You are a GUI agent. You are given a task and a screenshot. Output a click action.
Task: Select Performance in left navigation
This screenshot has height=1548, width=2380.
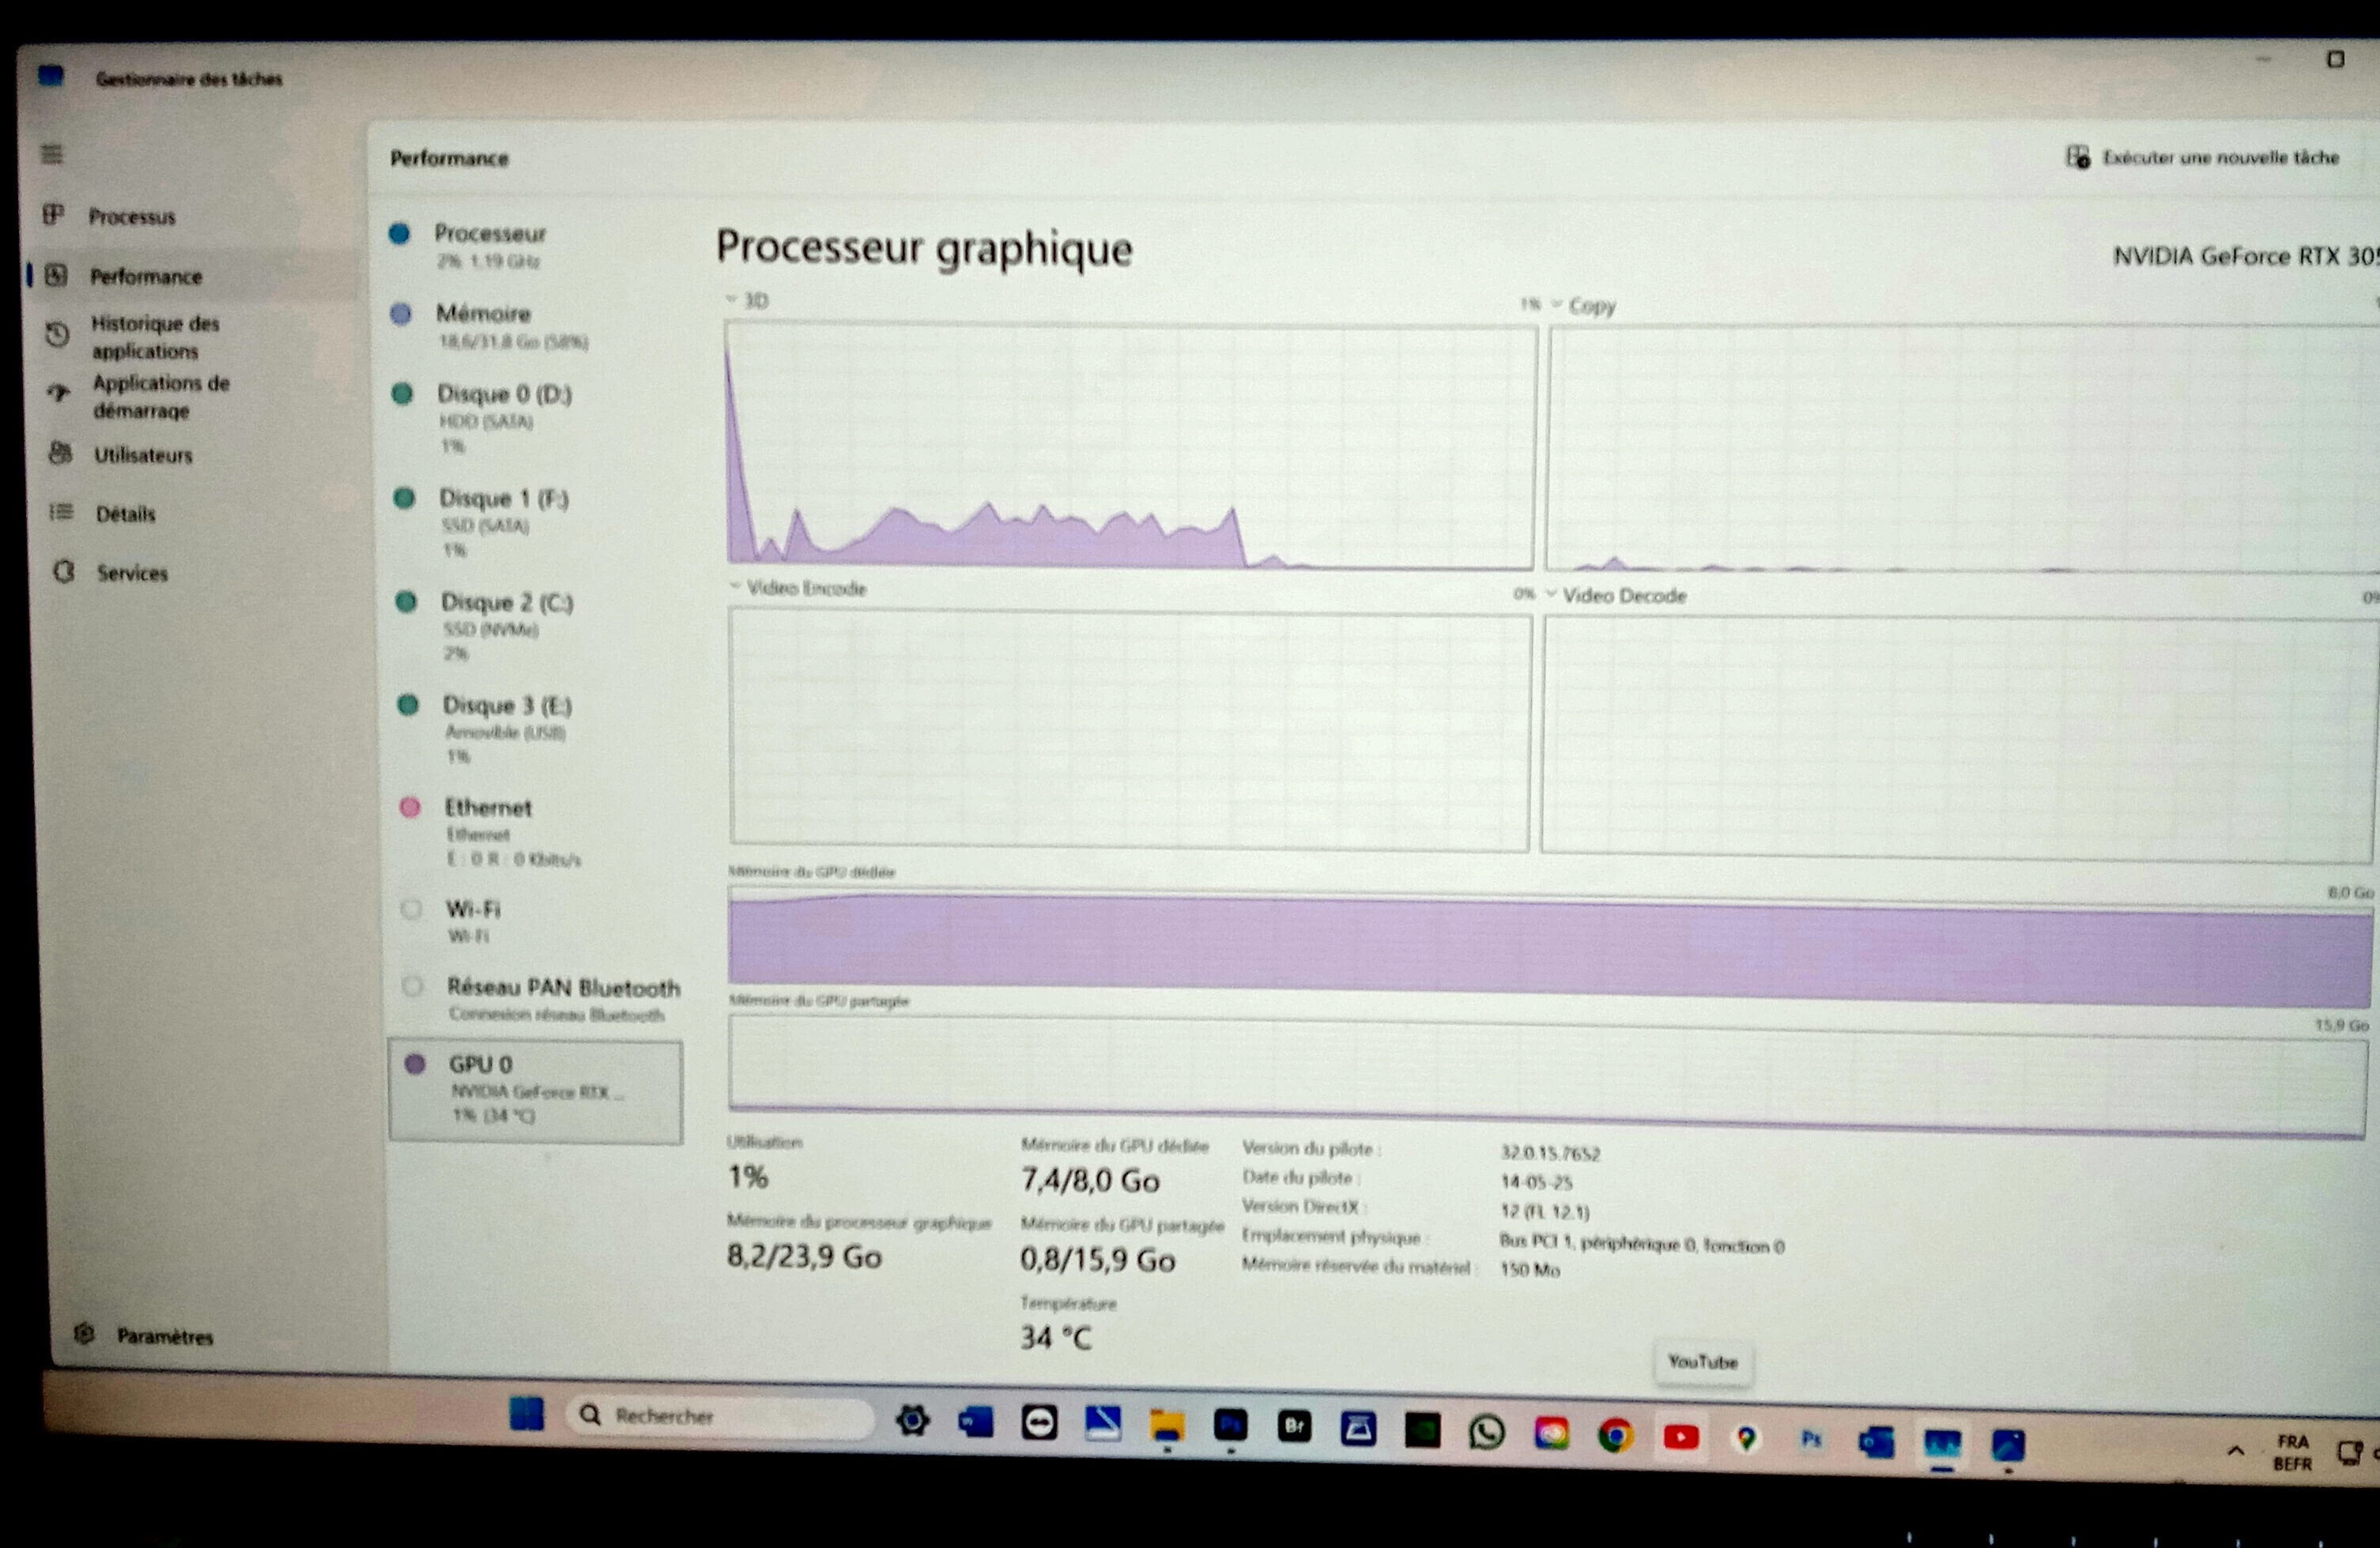pos(145,276)
